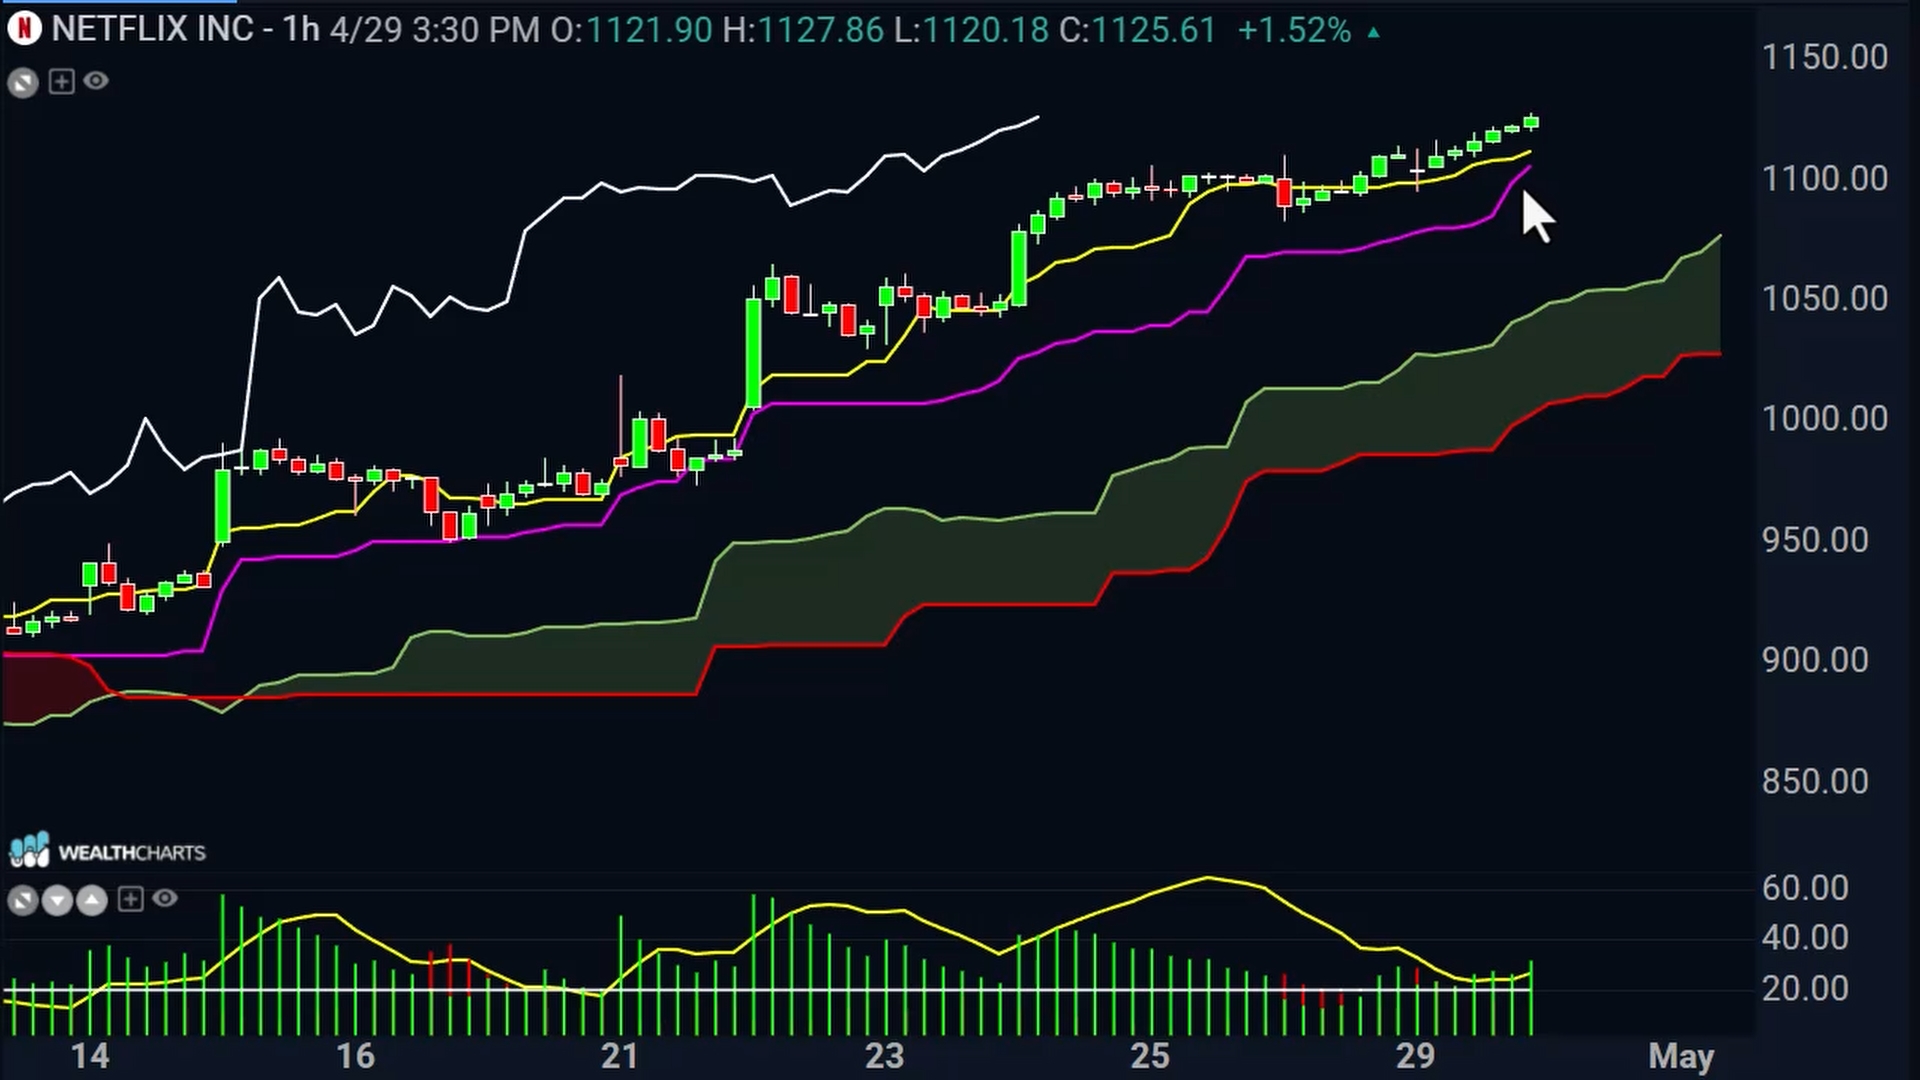
Task: Click the May label on time axis
Action: pos(1681,1057)
